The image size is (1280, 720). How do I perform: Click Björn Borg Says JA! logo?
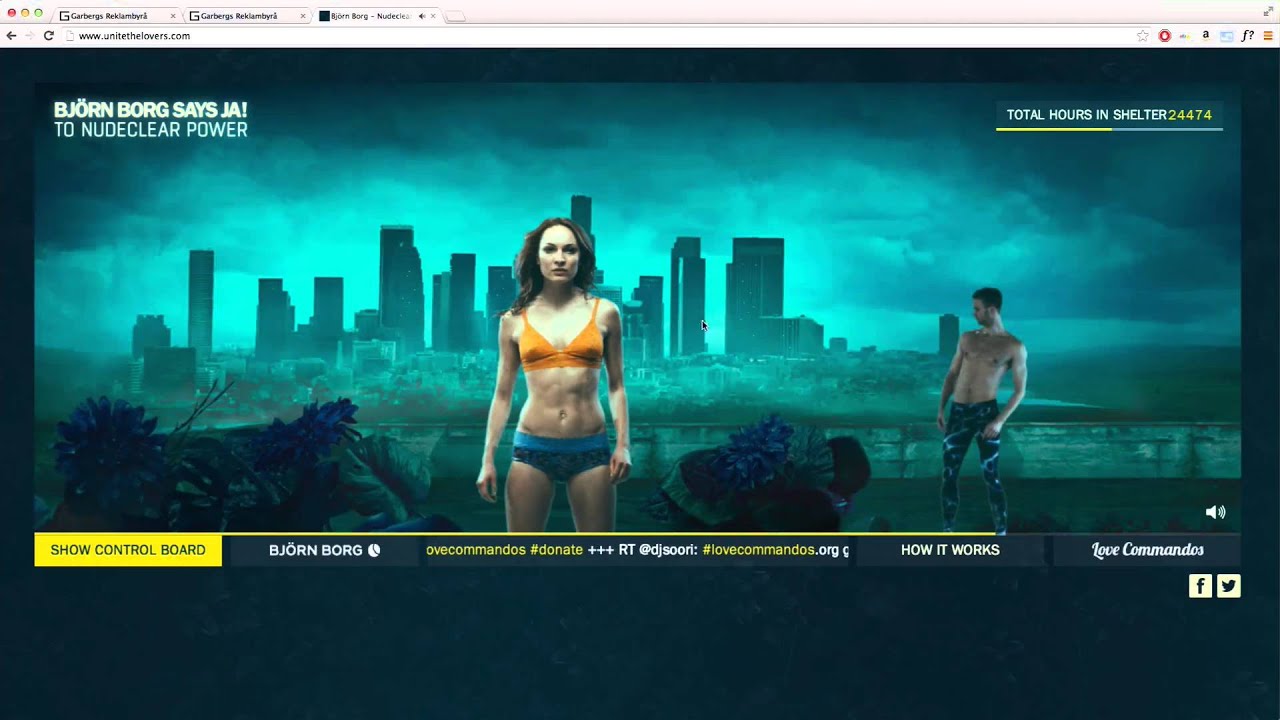tap(151, 119)
